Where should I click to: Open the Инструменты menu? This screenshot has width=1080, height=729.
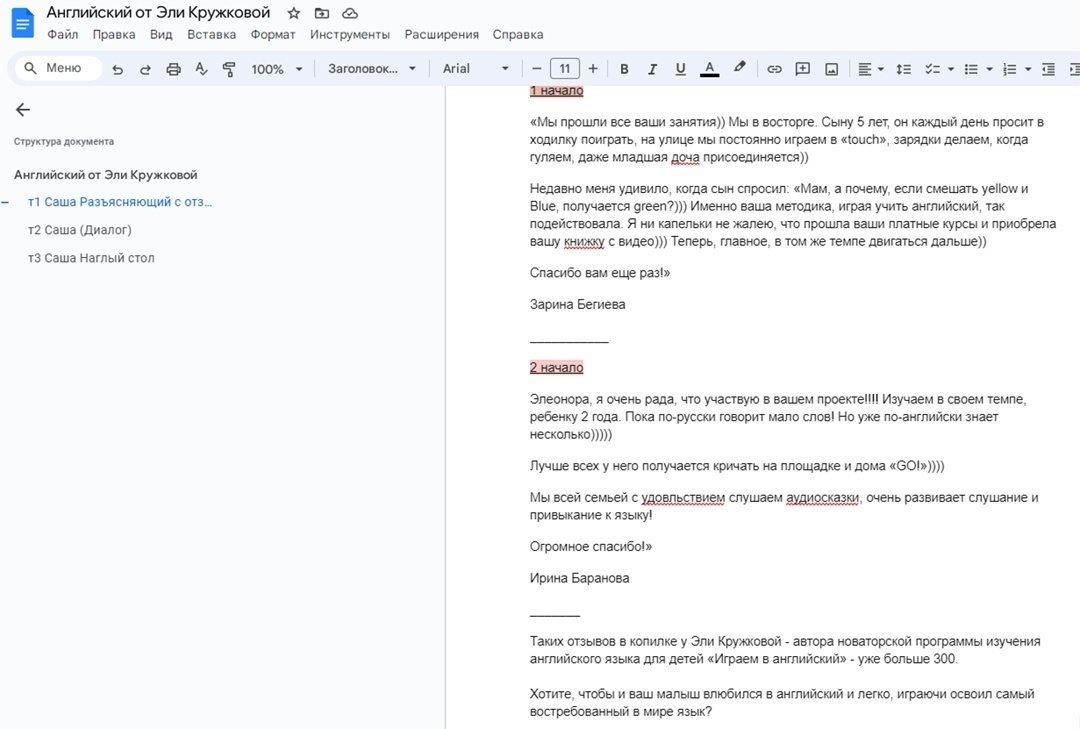point(350,34)
